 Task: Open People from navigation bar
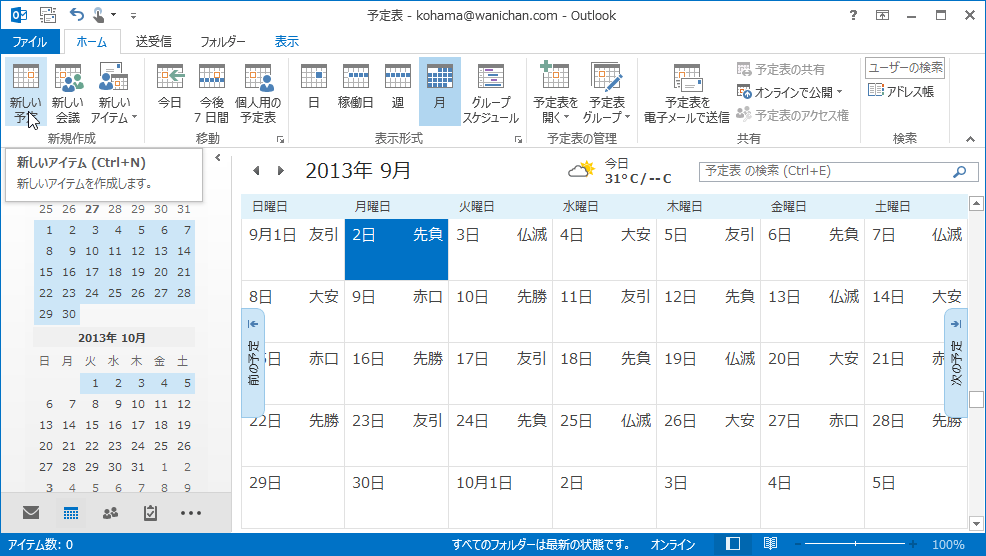[x=111, y=513]
